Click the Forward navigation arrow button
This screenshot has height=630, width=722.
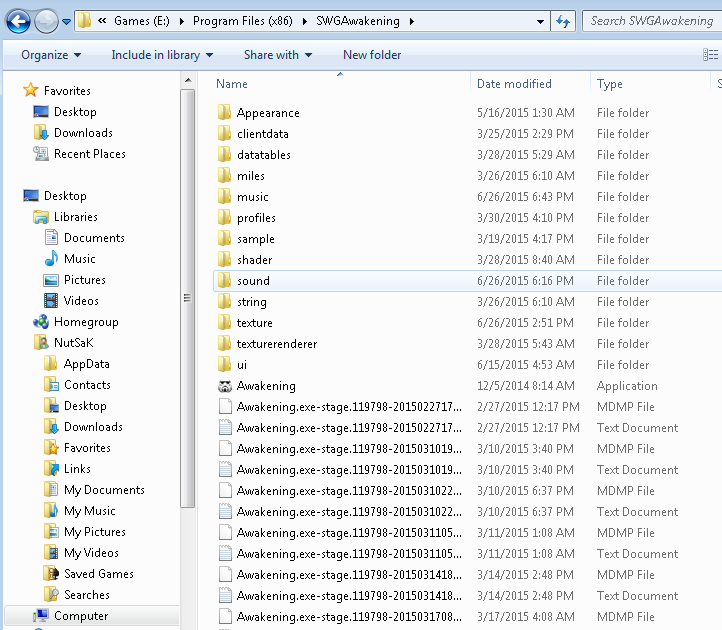pos(46,20)
